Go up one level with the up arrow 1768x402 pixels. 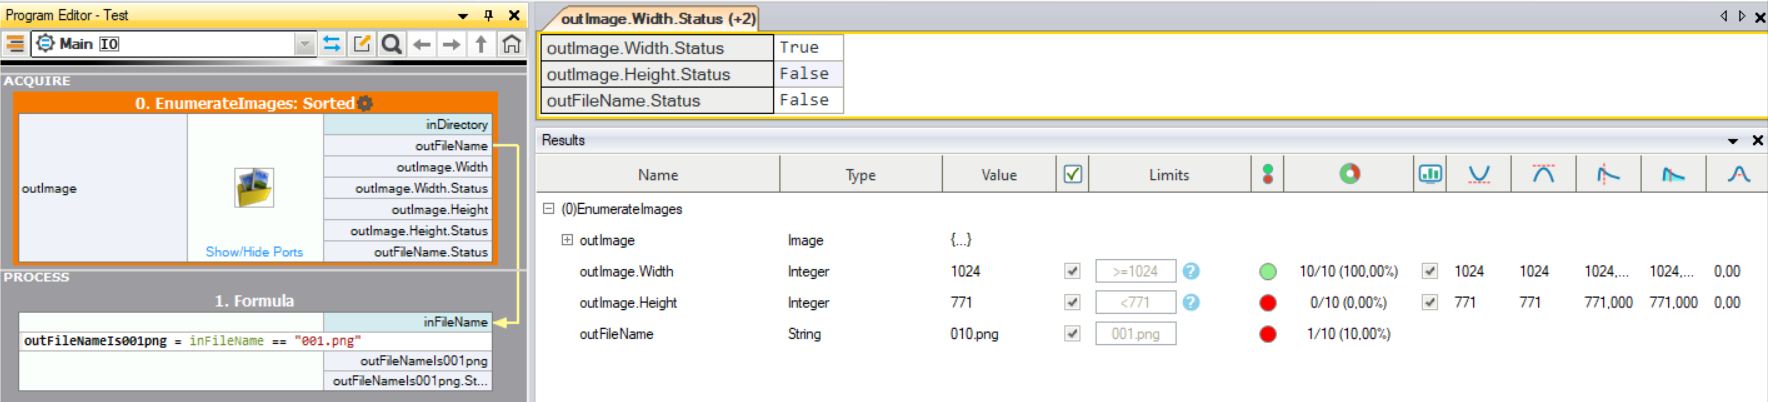[x=481, y=44]
